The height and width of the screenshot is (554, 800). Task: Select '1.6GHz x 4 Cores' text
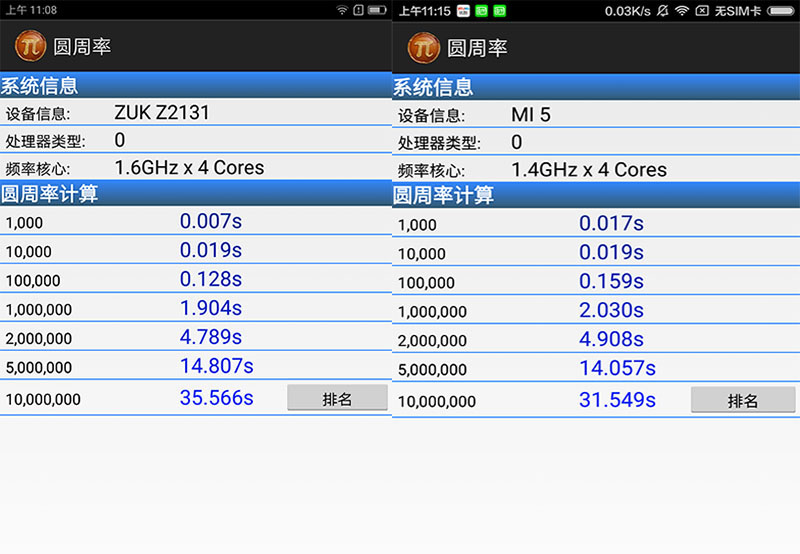click(189, 167)
